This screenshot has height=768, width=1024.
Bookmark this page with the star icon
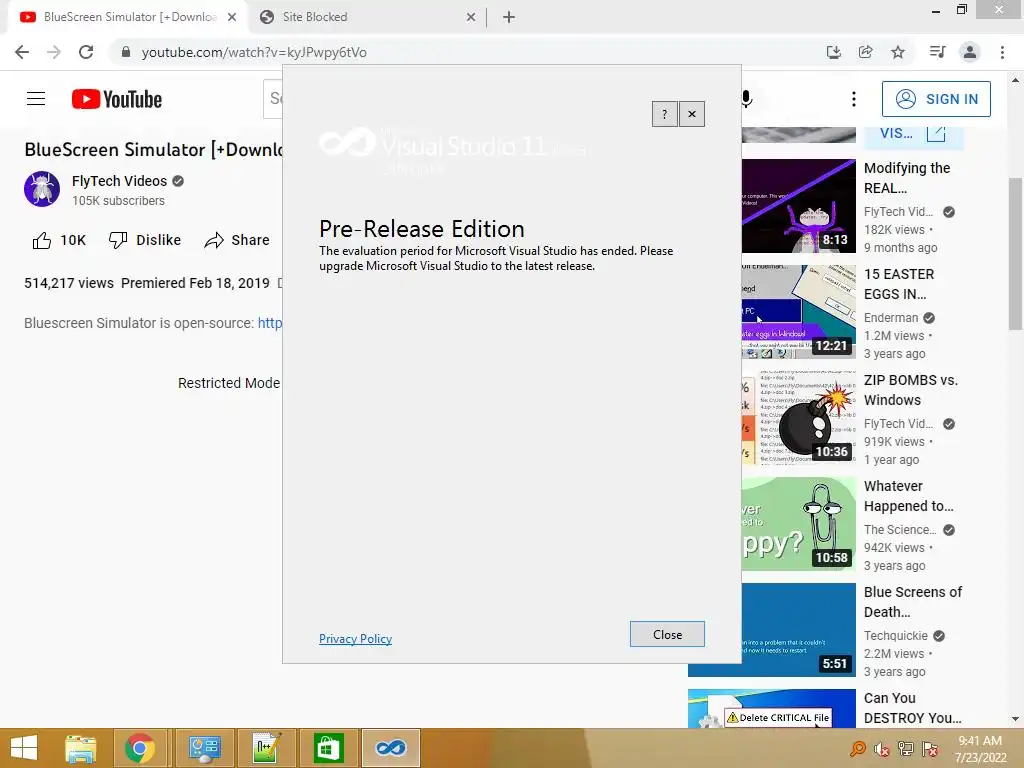tap(898, 52)
